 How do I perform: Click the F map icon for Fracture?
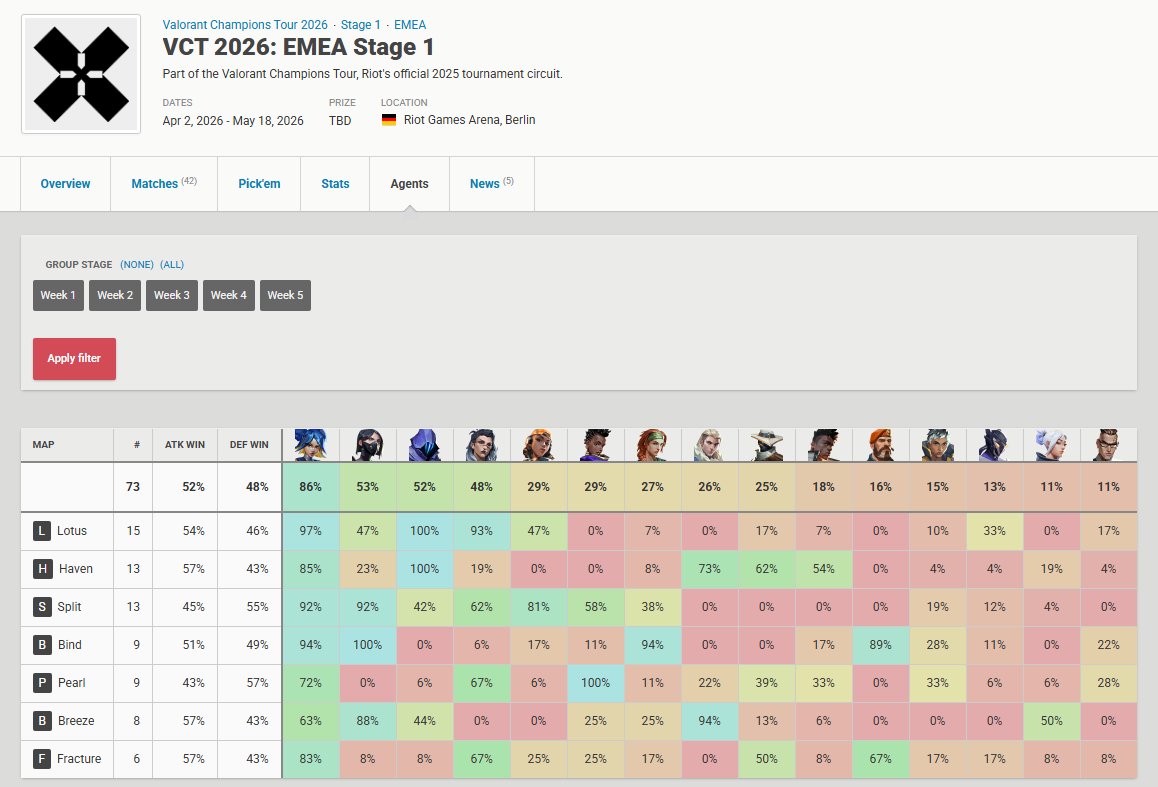coord(42,759)
